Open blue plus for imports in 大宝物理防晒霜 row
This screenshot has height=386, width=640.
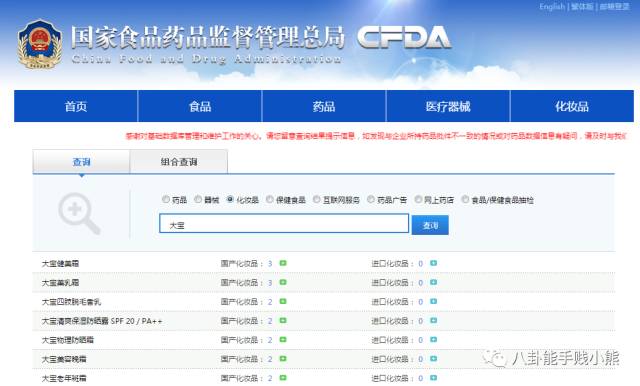click(x=433, y=340)
